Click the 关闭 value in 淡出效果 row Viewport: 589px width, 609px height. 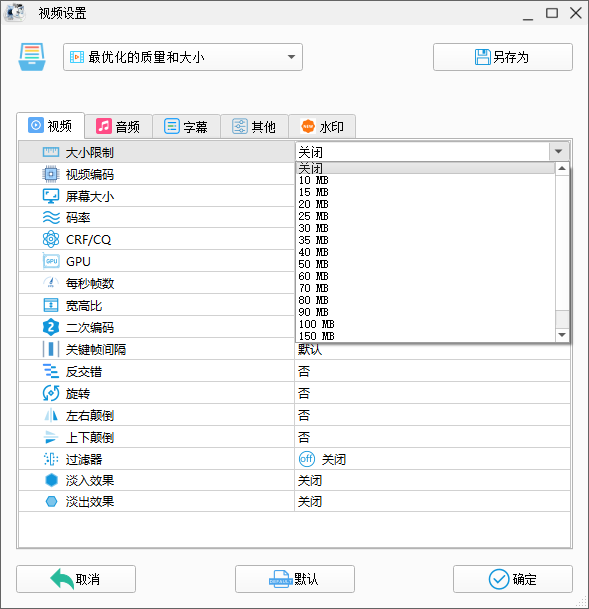tap(310, 501)
